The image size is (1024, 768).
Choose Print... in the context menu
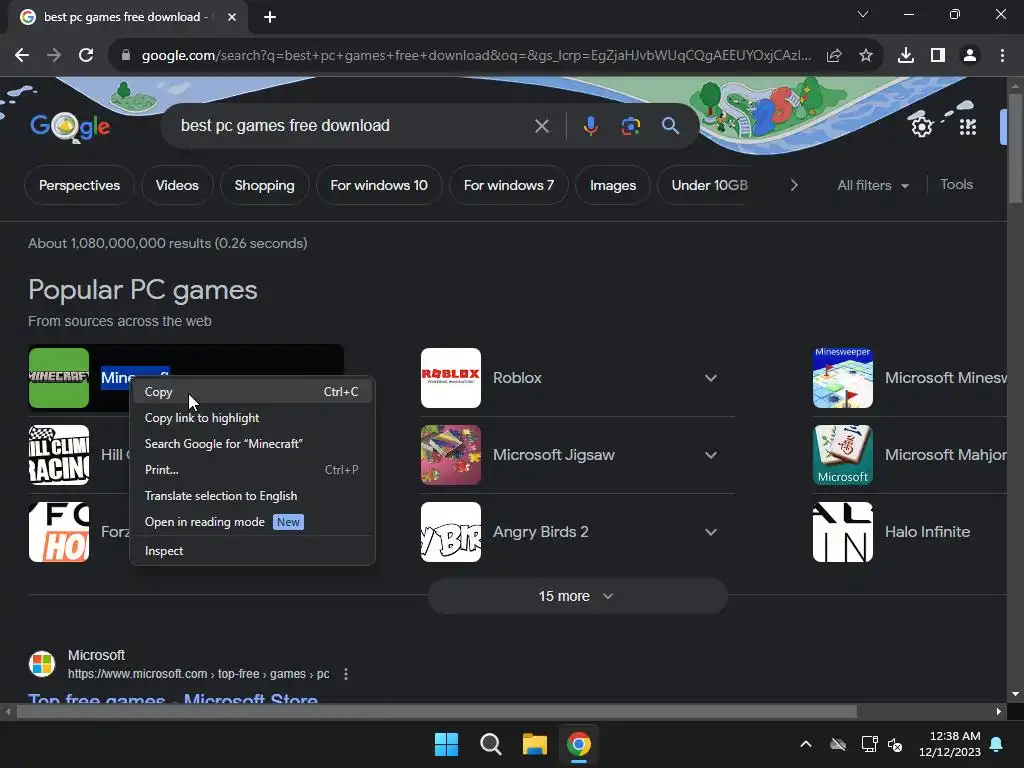[x=251, y=470]
